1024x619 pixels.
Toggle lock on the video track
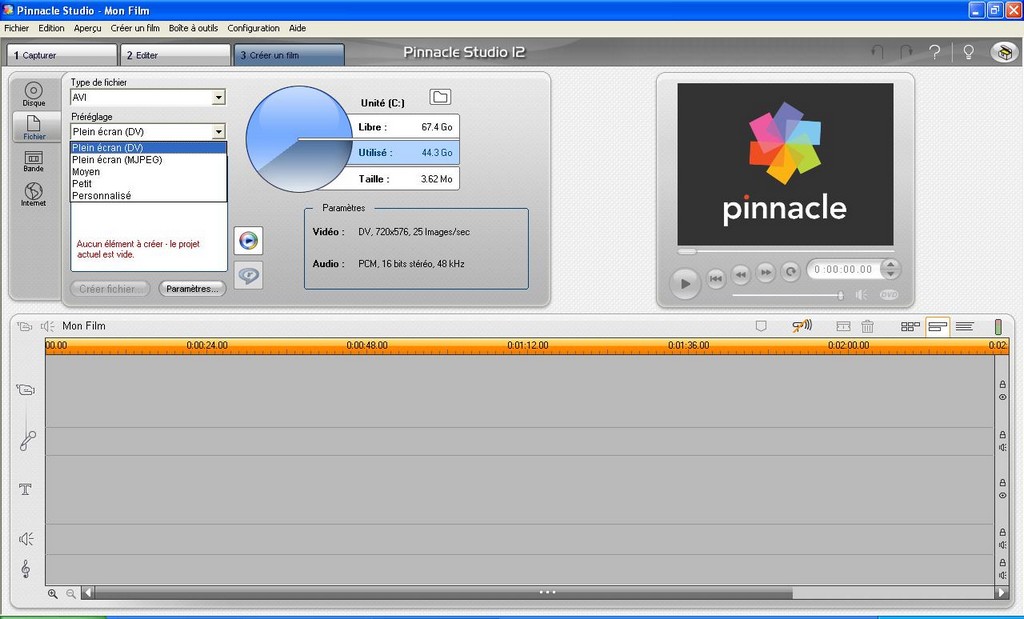[x=1002, y=385]
